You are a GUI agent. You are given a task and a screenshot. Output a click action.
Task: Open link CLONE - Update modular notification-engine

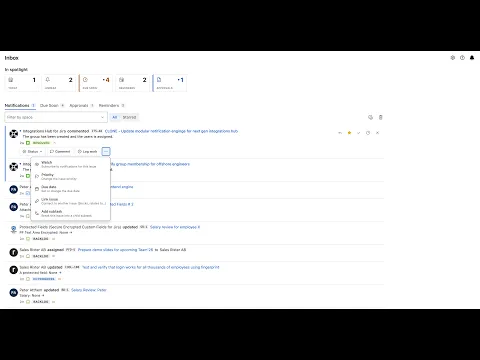tap(171, 131)
